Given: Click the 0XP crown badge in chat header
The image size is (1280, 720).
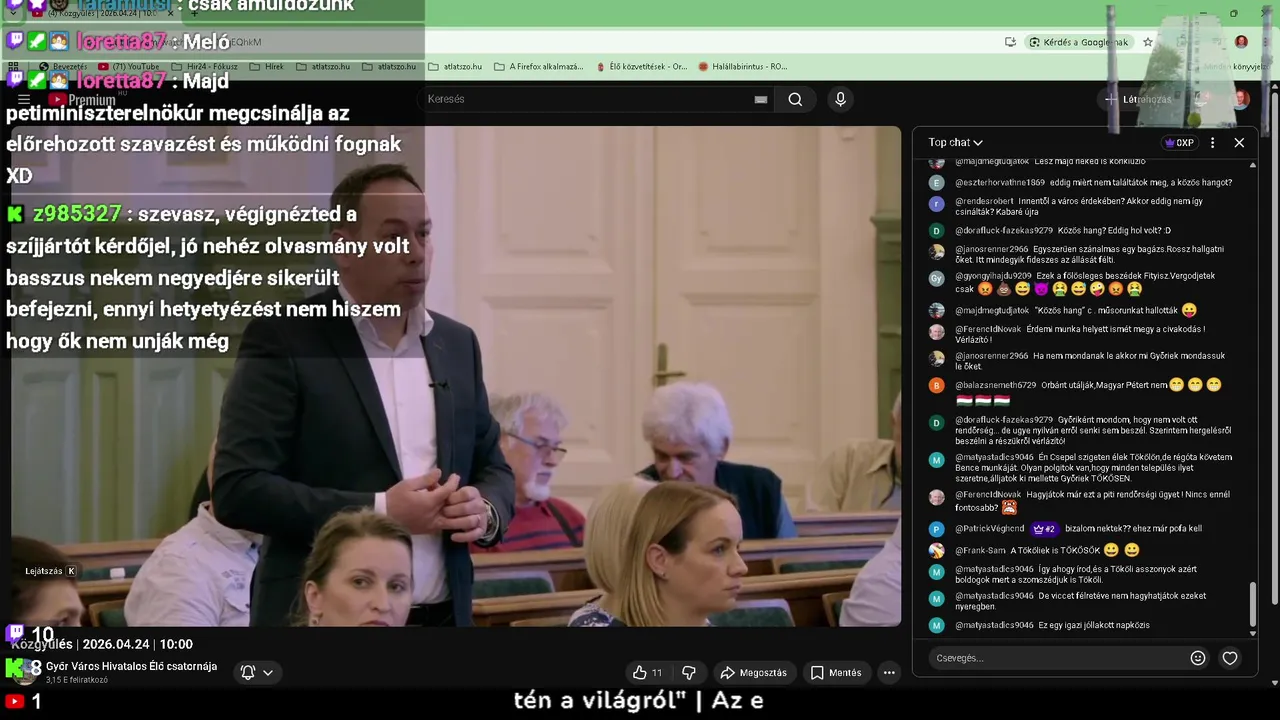Looking at the screenshot, I should [1179, 143].
